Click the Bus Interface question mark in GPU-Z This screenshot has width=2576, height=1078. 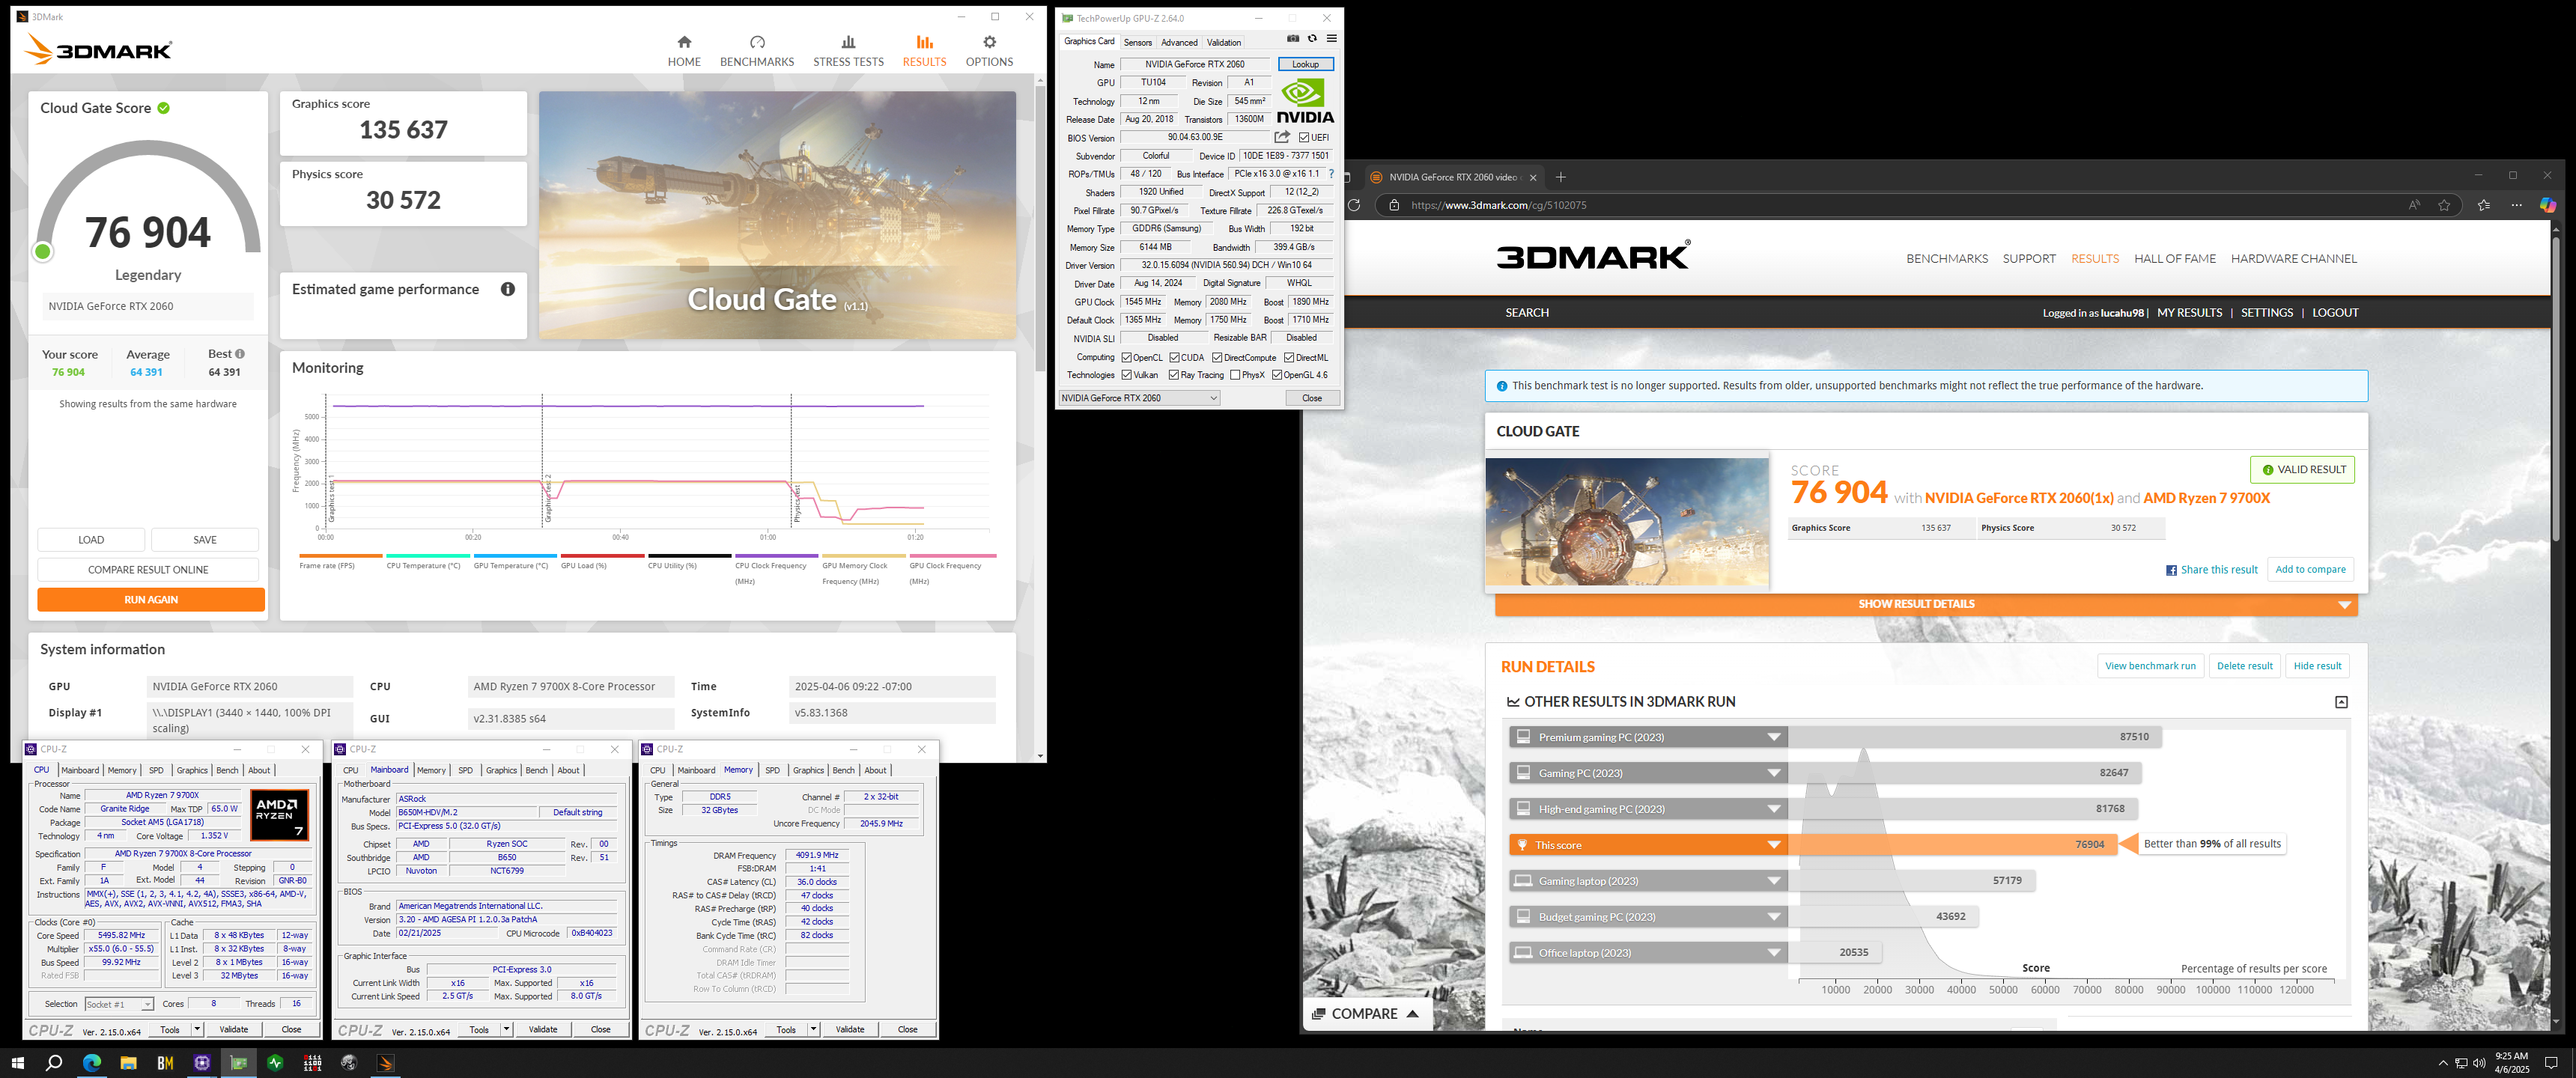click(x=1331, y=174)
